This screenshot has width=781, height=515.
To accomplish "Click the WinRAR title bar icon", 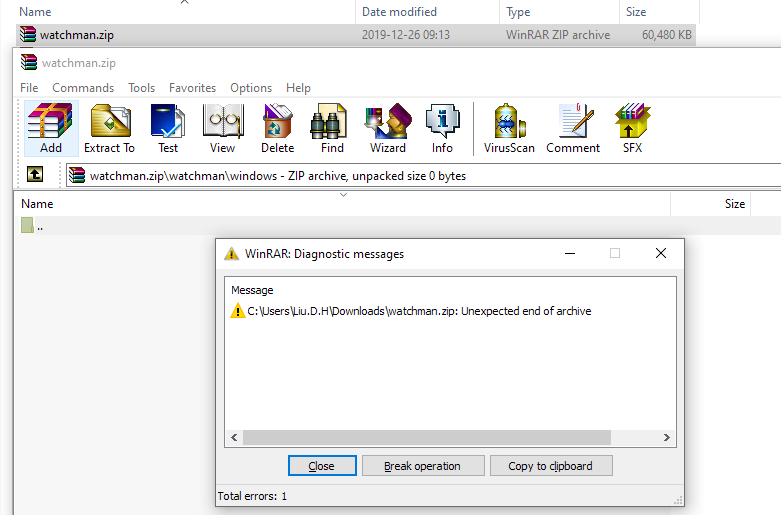I will coord(29,62).
